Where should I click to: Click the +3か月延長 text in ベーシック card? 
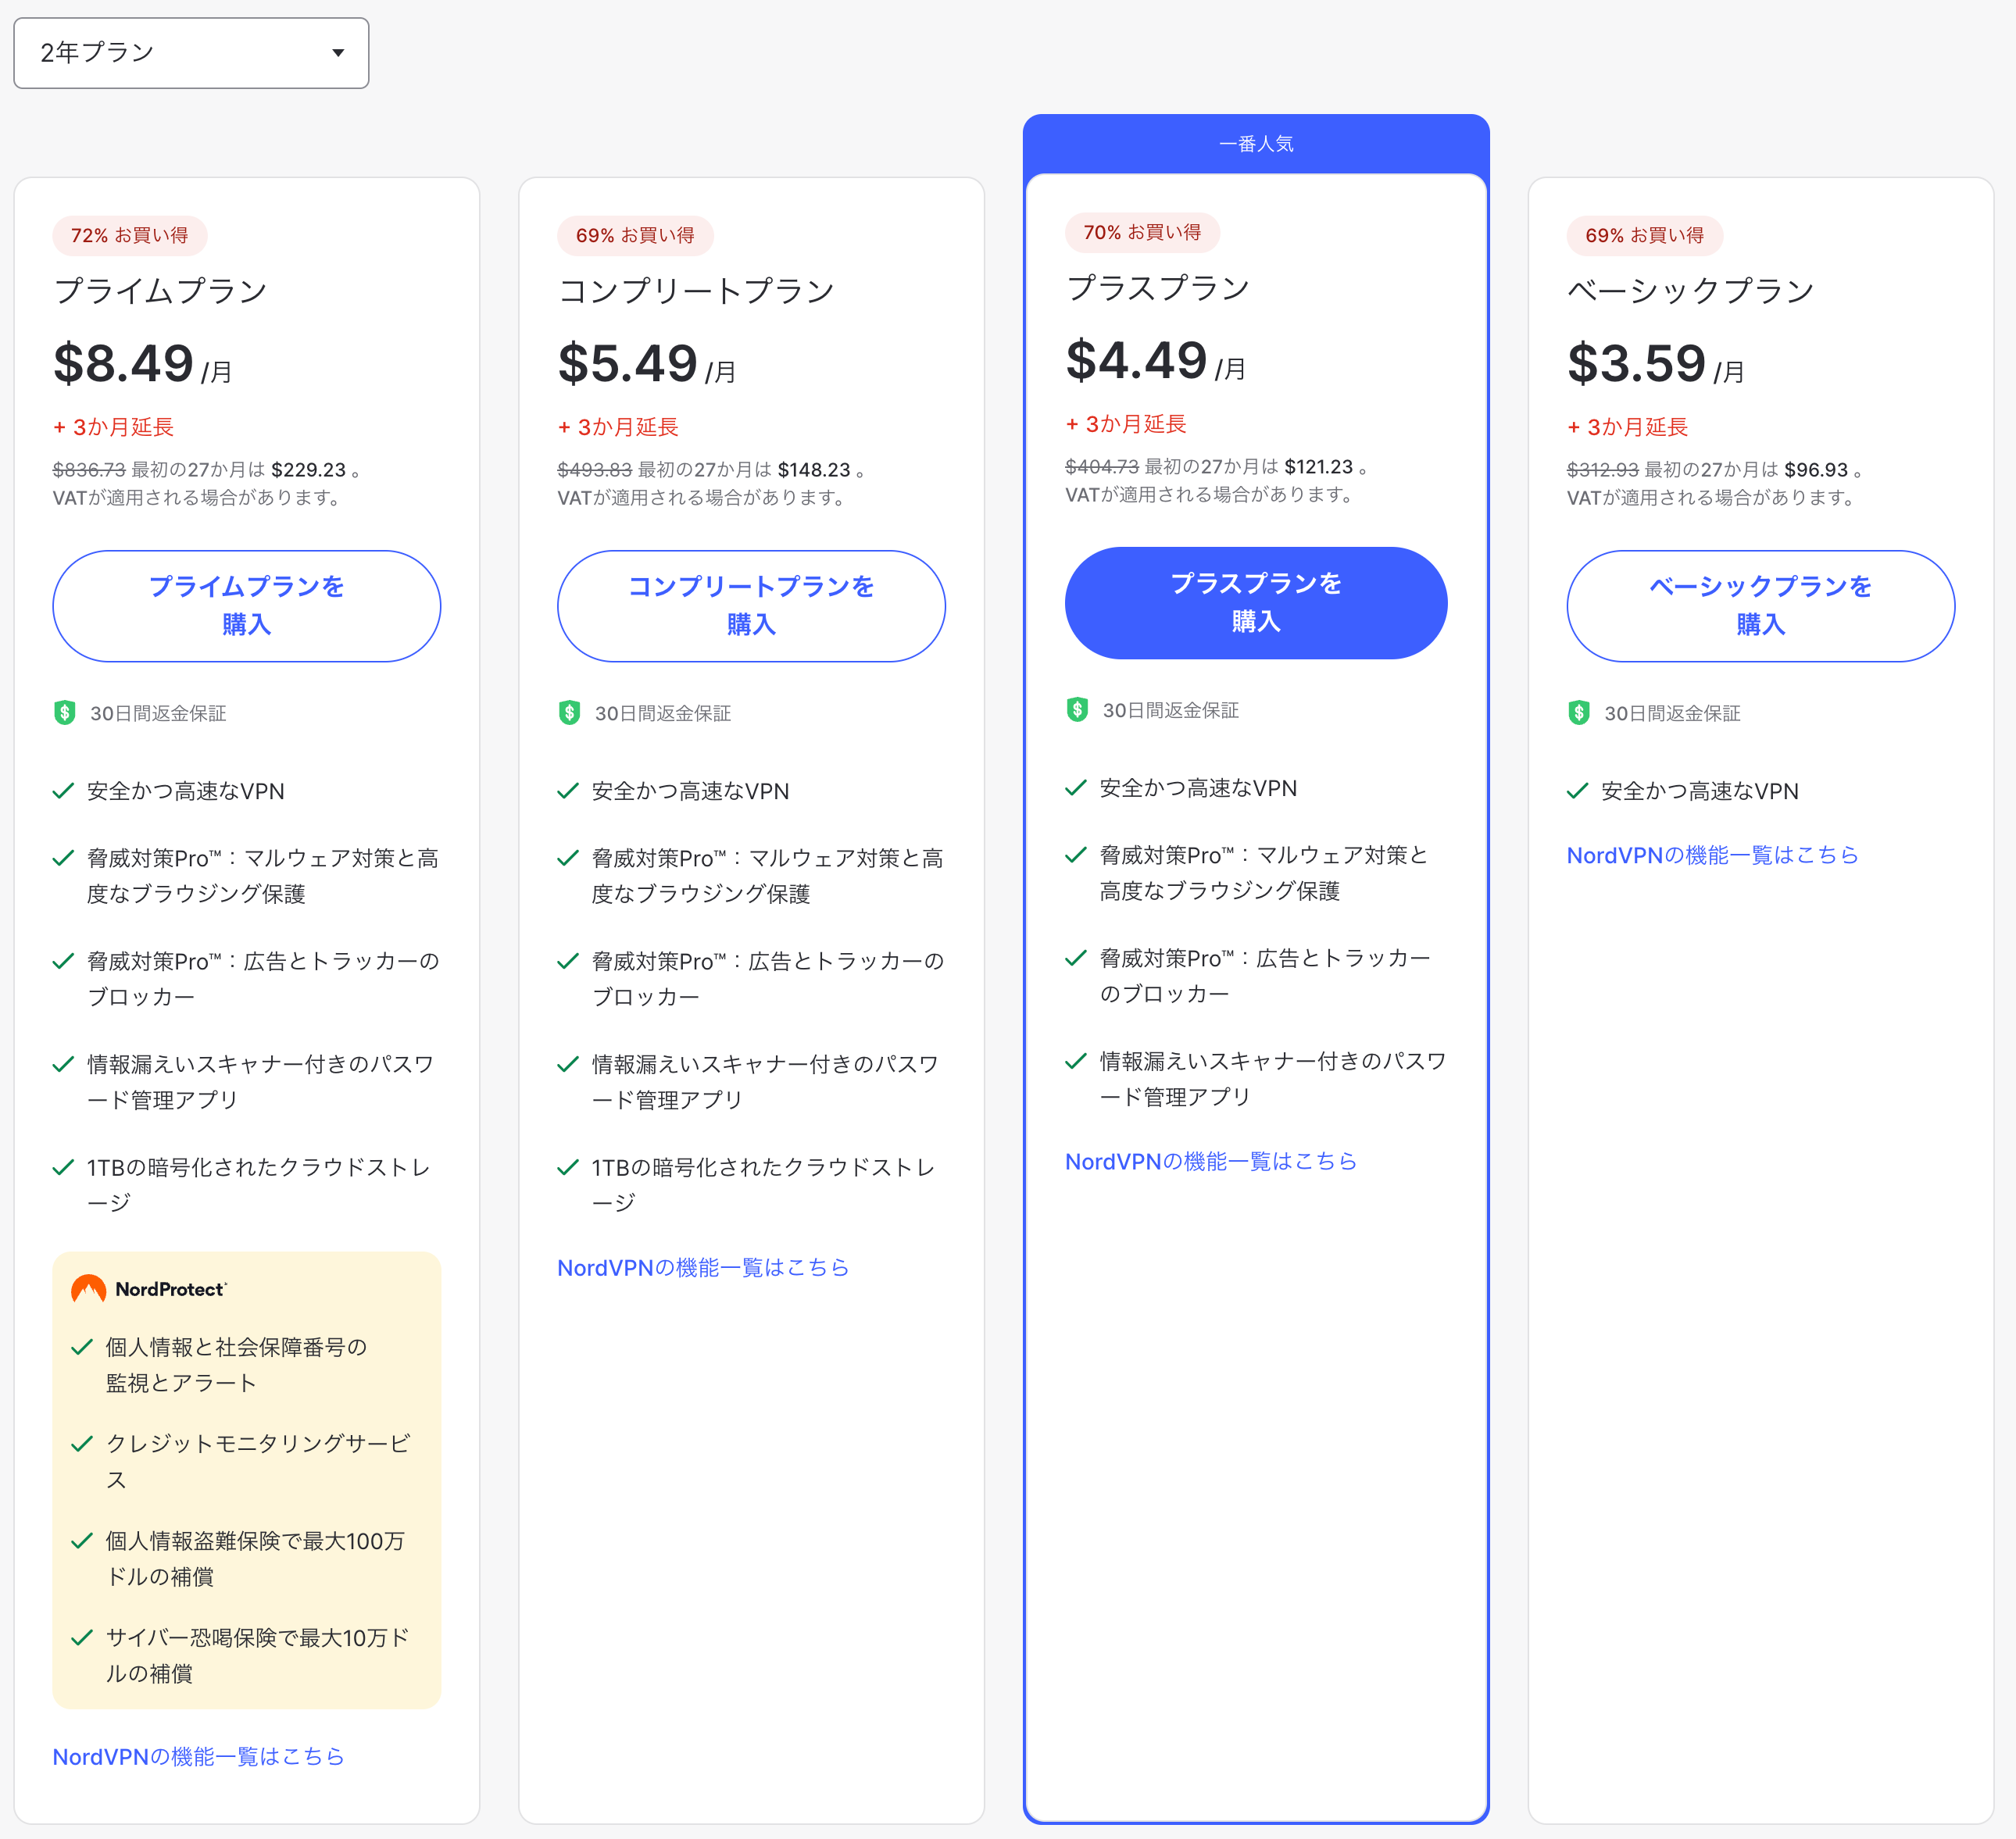pos(1628,427)
